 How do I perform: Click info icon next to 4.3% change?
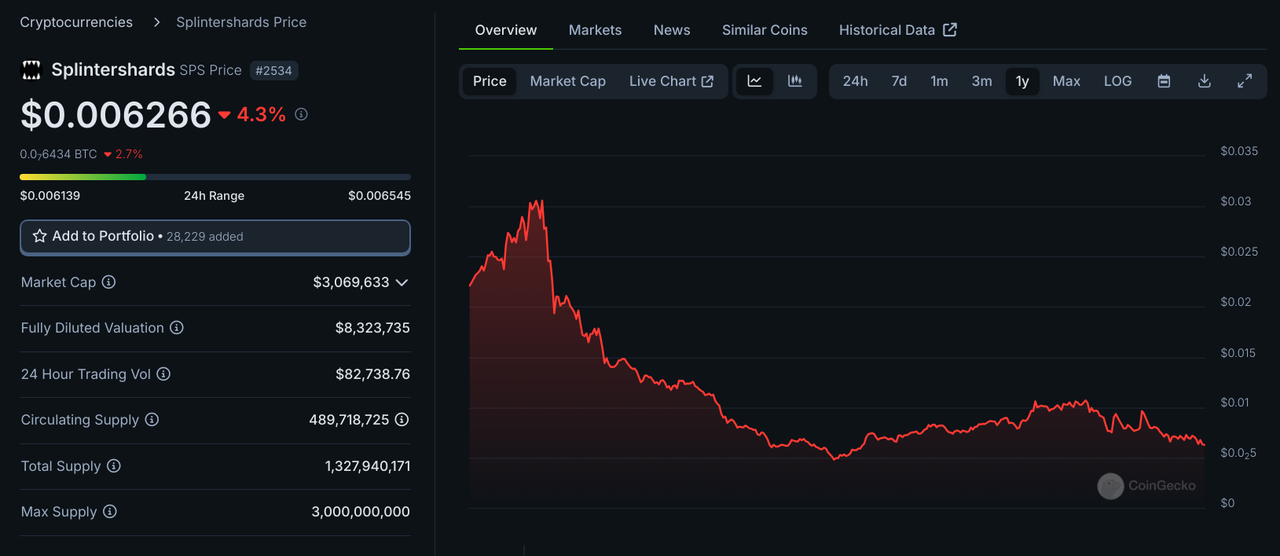tap(301, 114)
